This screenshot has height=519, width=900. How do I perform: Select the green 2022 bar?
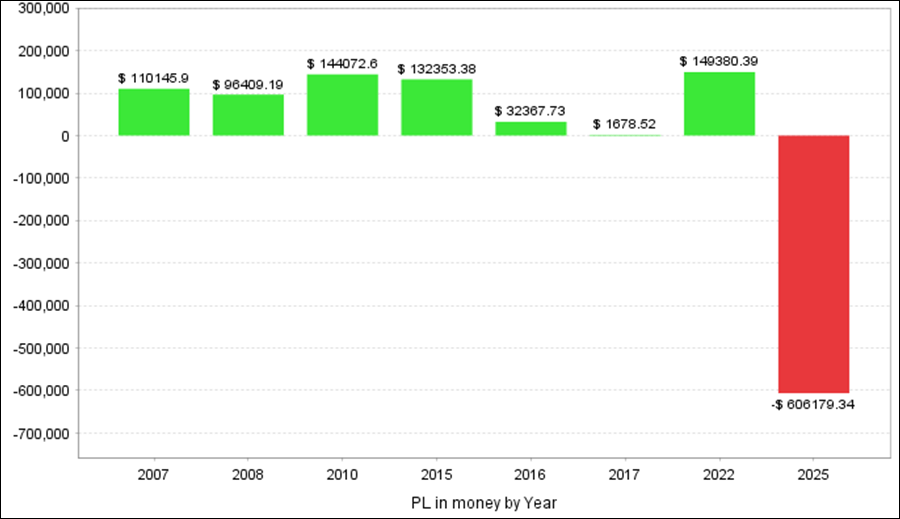[x=719, y=104]
